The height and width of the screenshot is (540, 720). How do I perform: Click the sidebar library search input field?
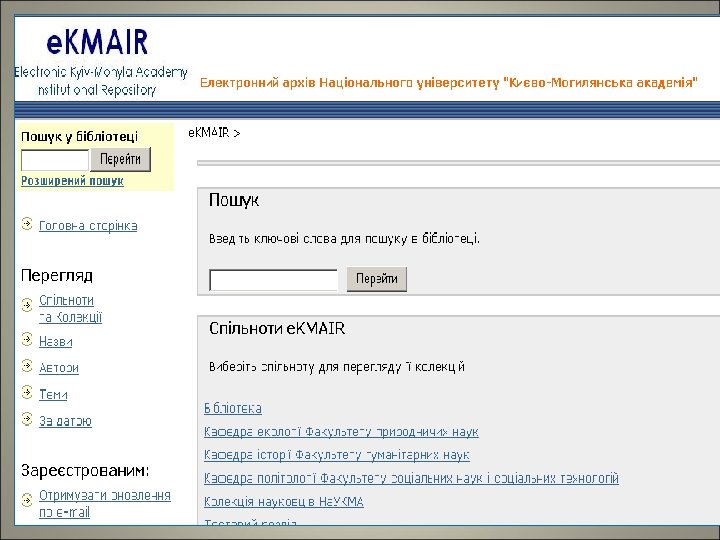click(55, 160)
